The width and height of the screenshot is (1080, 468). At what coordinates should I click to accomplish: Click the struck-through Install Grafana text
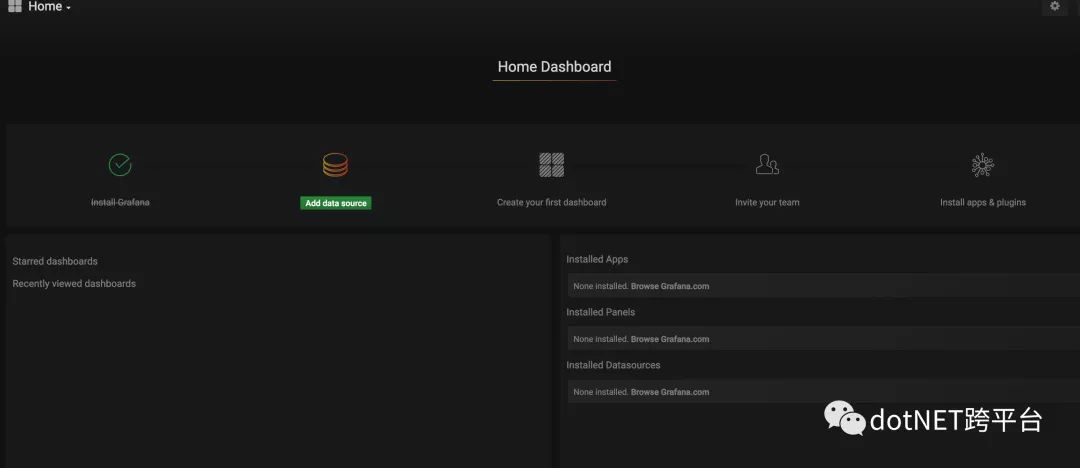(x=120, y=203)
